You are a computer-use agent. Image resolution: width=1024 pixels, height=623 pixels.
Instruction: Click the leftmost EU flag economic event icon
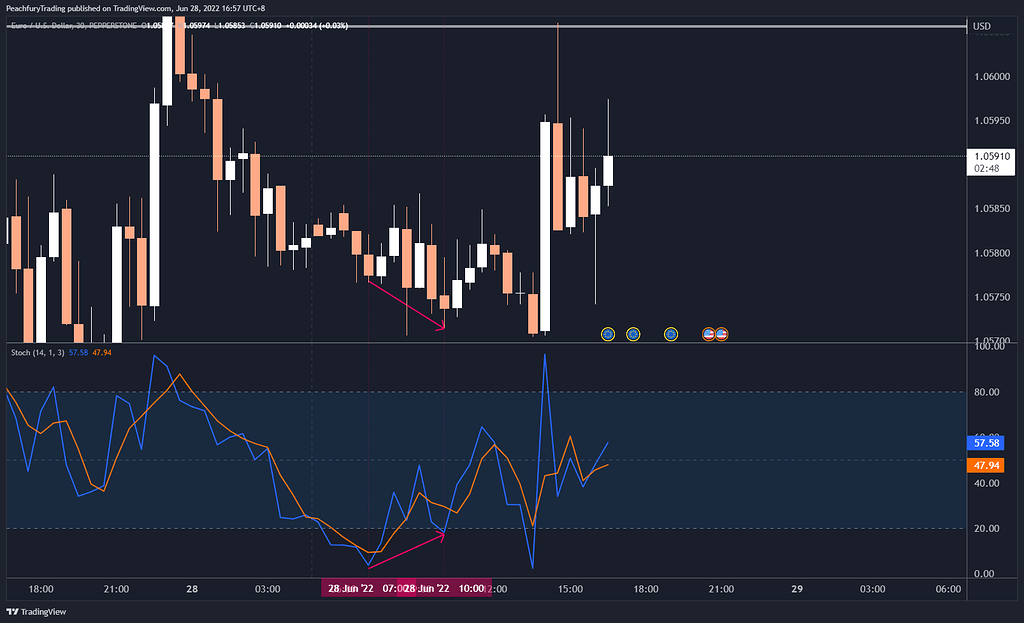pyautogui.click(x=607, y=333)
